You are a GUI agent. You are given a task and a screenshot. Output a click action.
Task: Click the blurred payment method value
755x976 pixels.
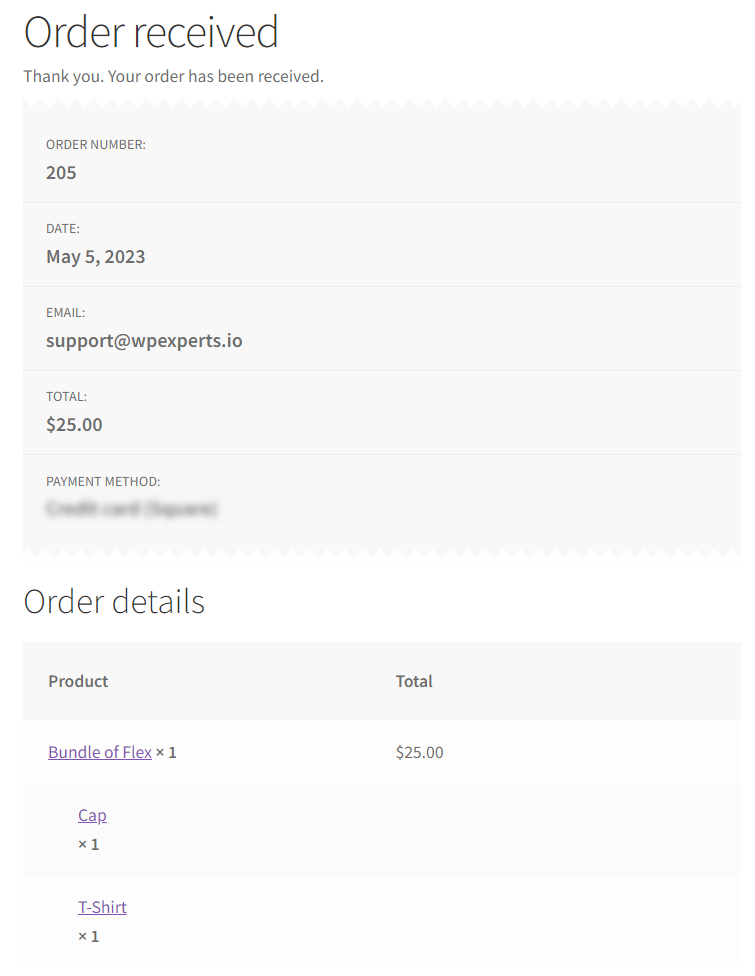[131, 509]
